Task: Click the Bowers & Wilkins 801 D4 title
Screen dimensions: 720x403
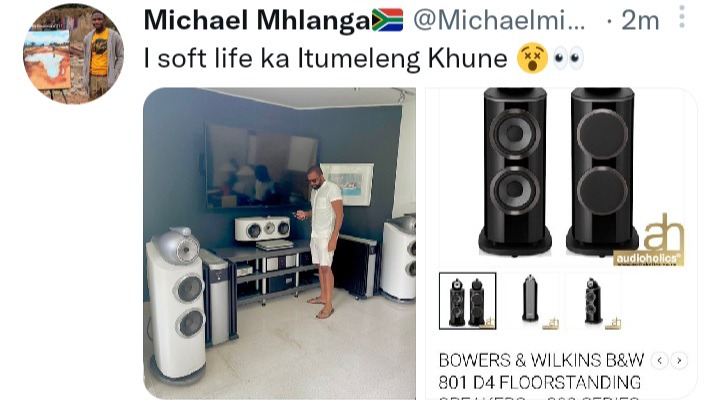Action: click(x=540, y=371)
